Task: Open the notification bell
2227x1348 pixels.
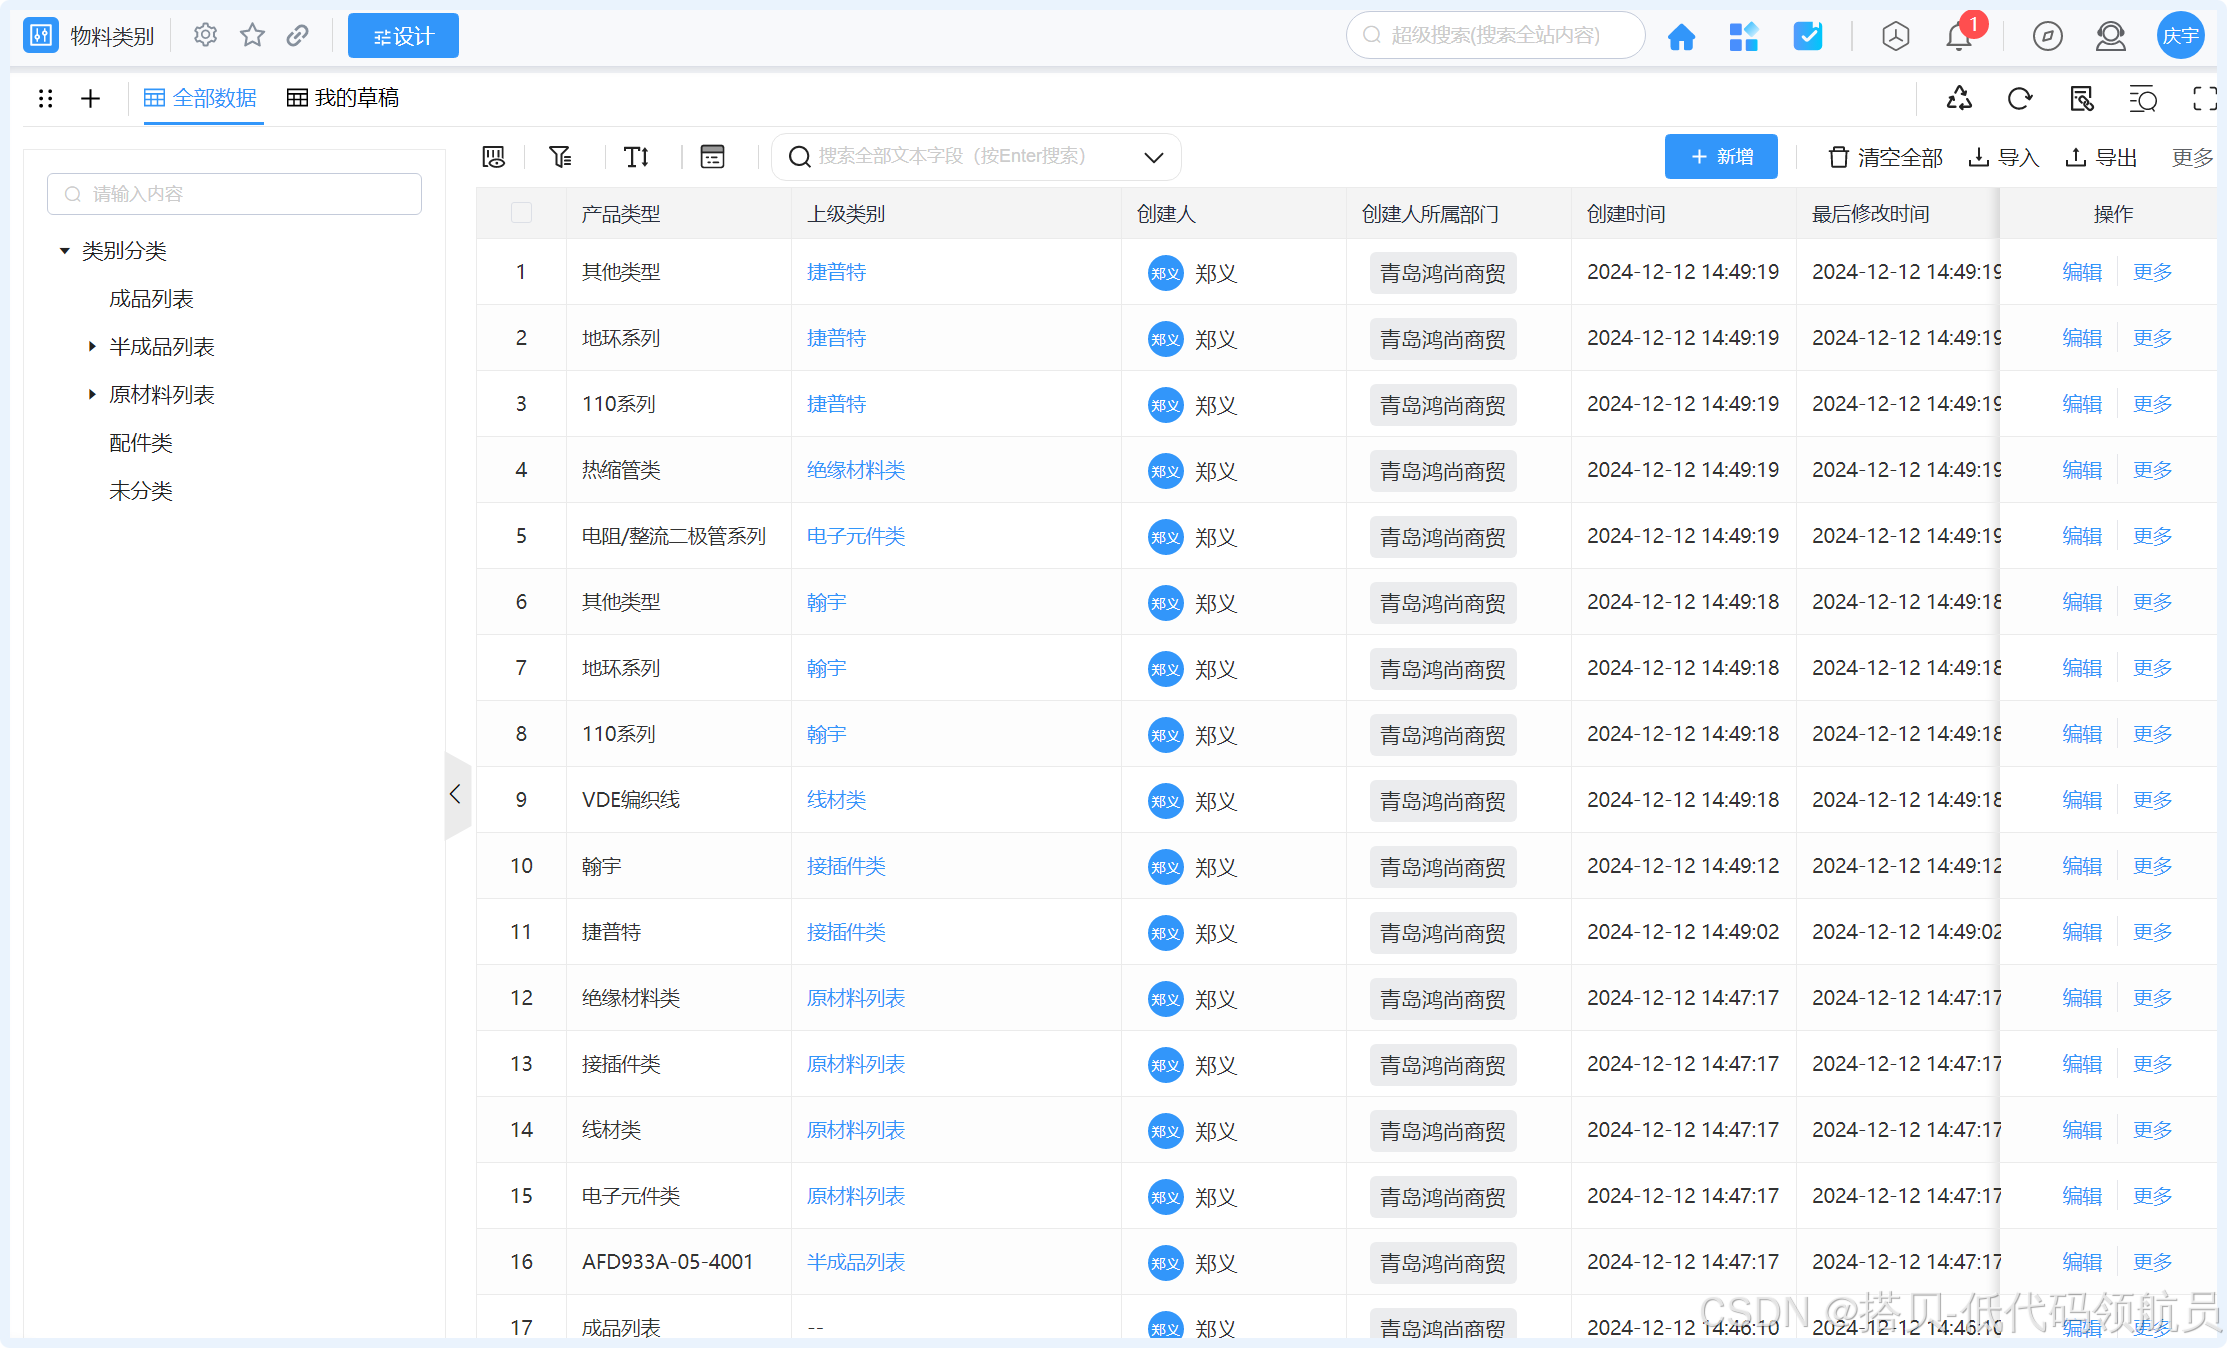Action: coord(1958,37)
